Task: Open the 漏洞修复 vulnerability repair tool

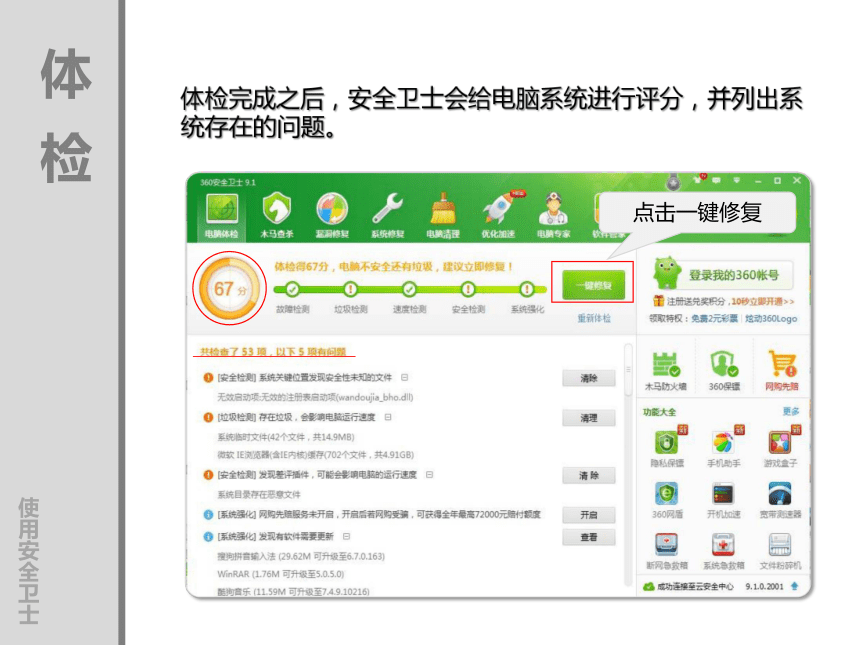Action: pos(332,216)
